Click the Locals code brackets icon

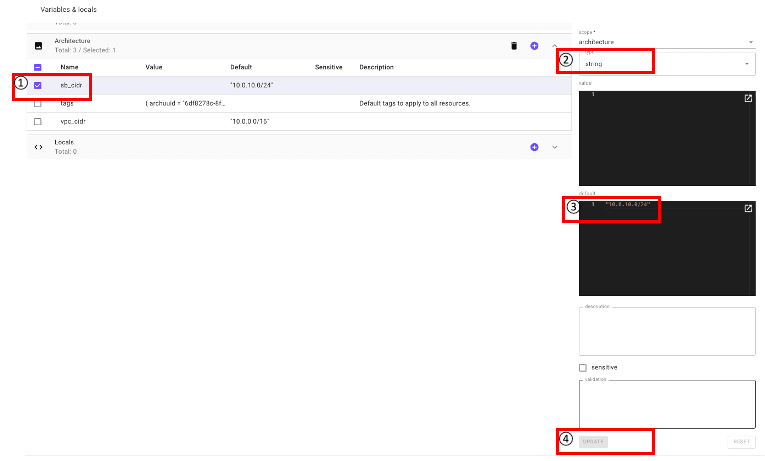click(39, 147)
